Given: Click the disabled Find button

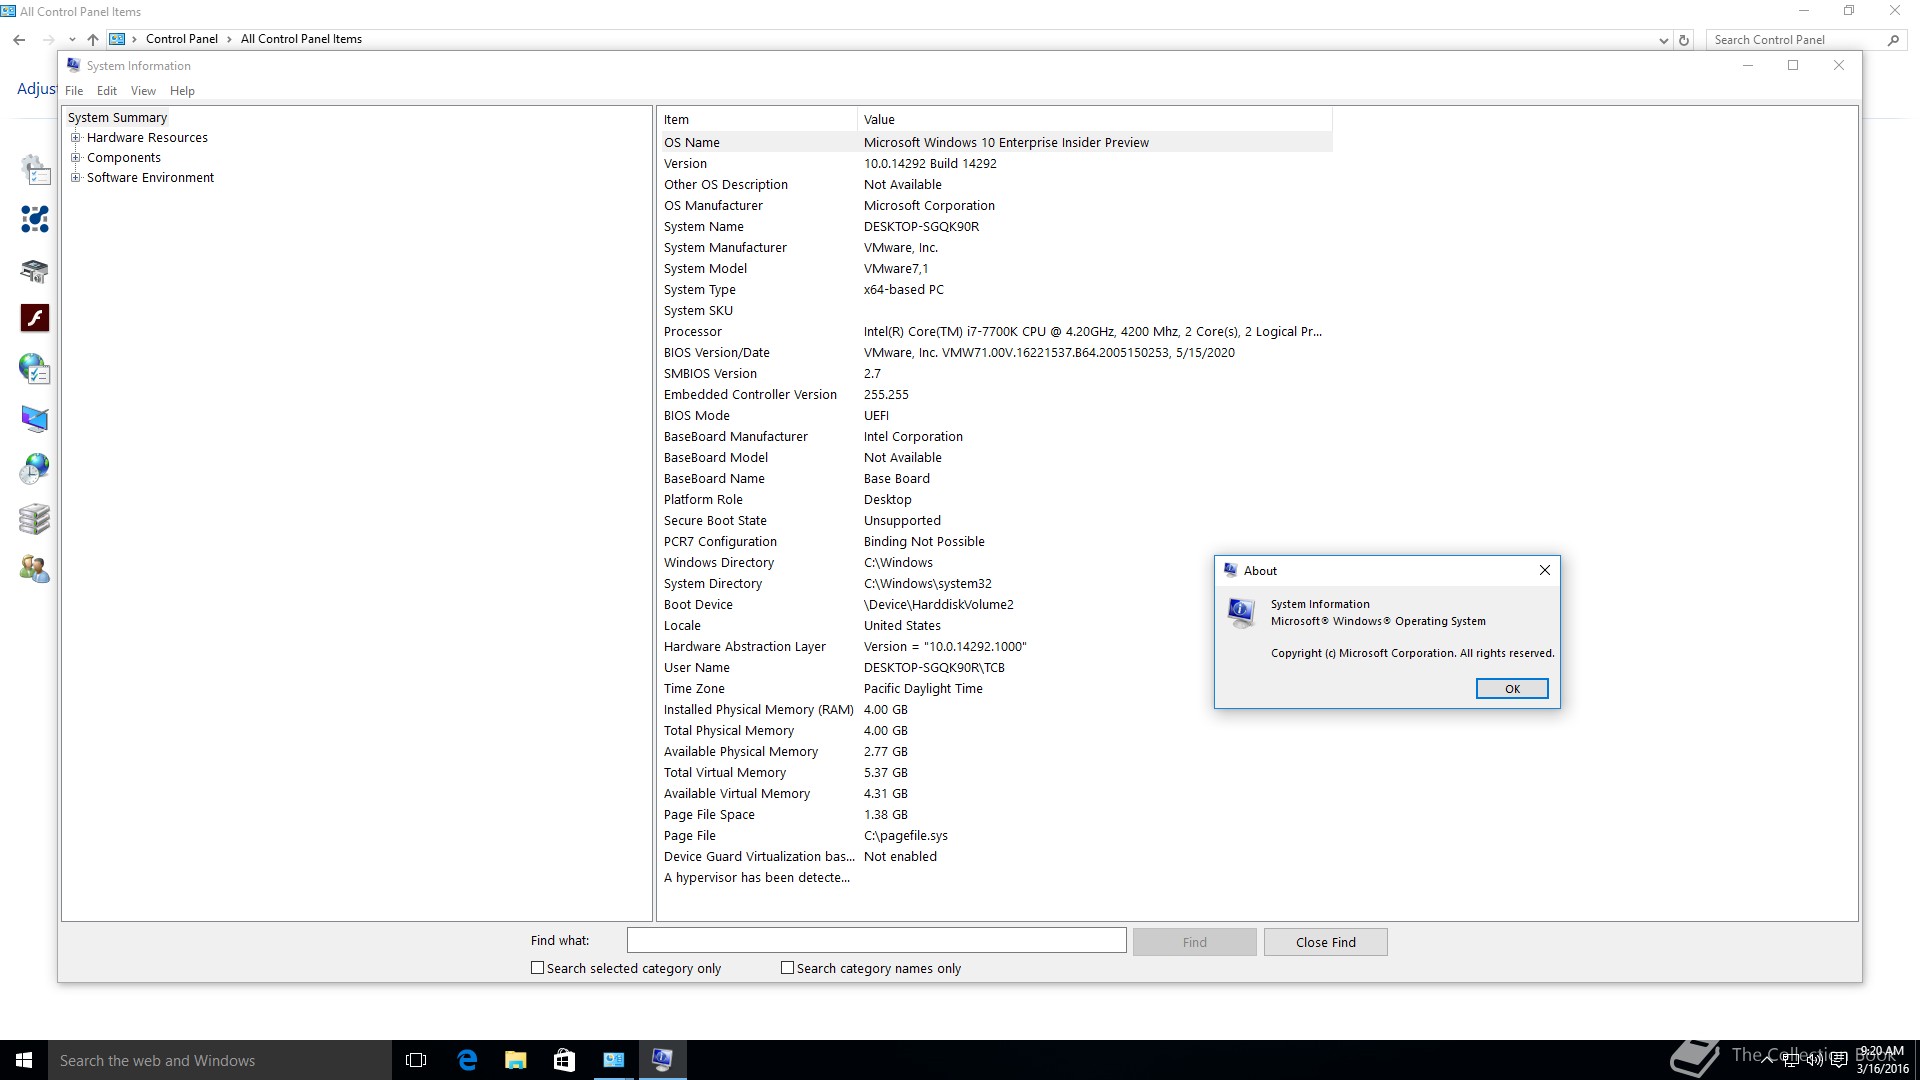Looking at the screenshot, I should tap(1194, 942).
